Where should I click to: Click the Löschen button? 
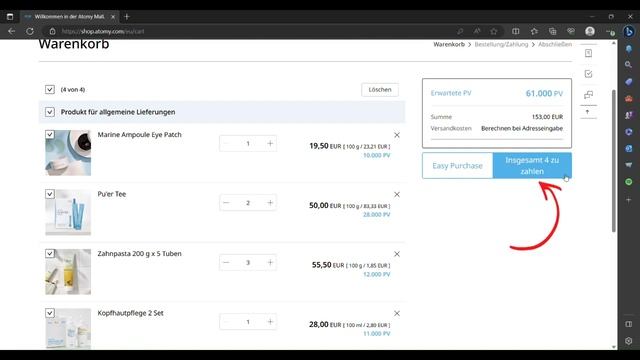click(x=380, y=90)
